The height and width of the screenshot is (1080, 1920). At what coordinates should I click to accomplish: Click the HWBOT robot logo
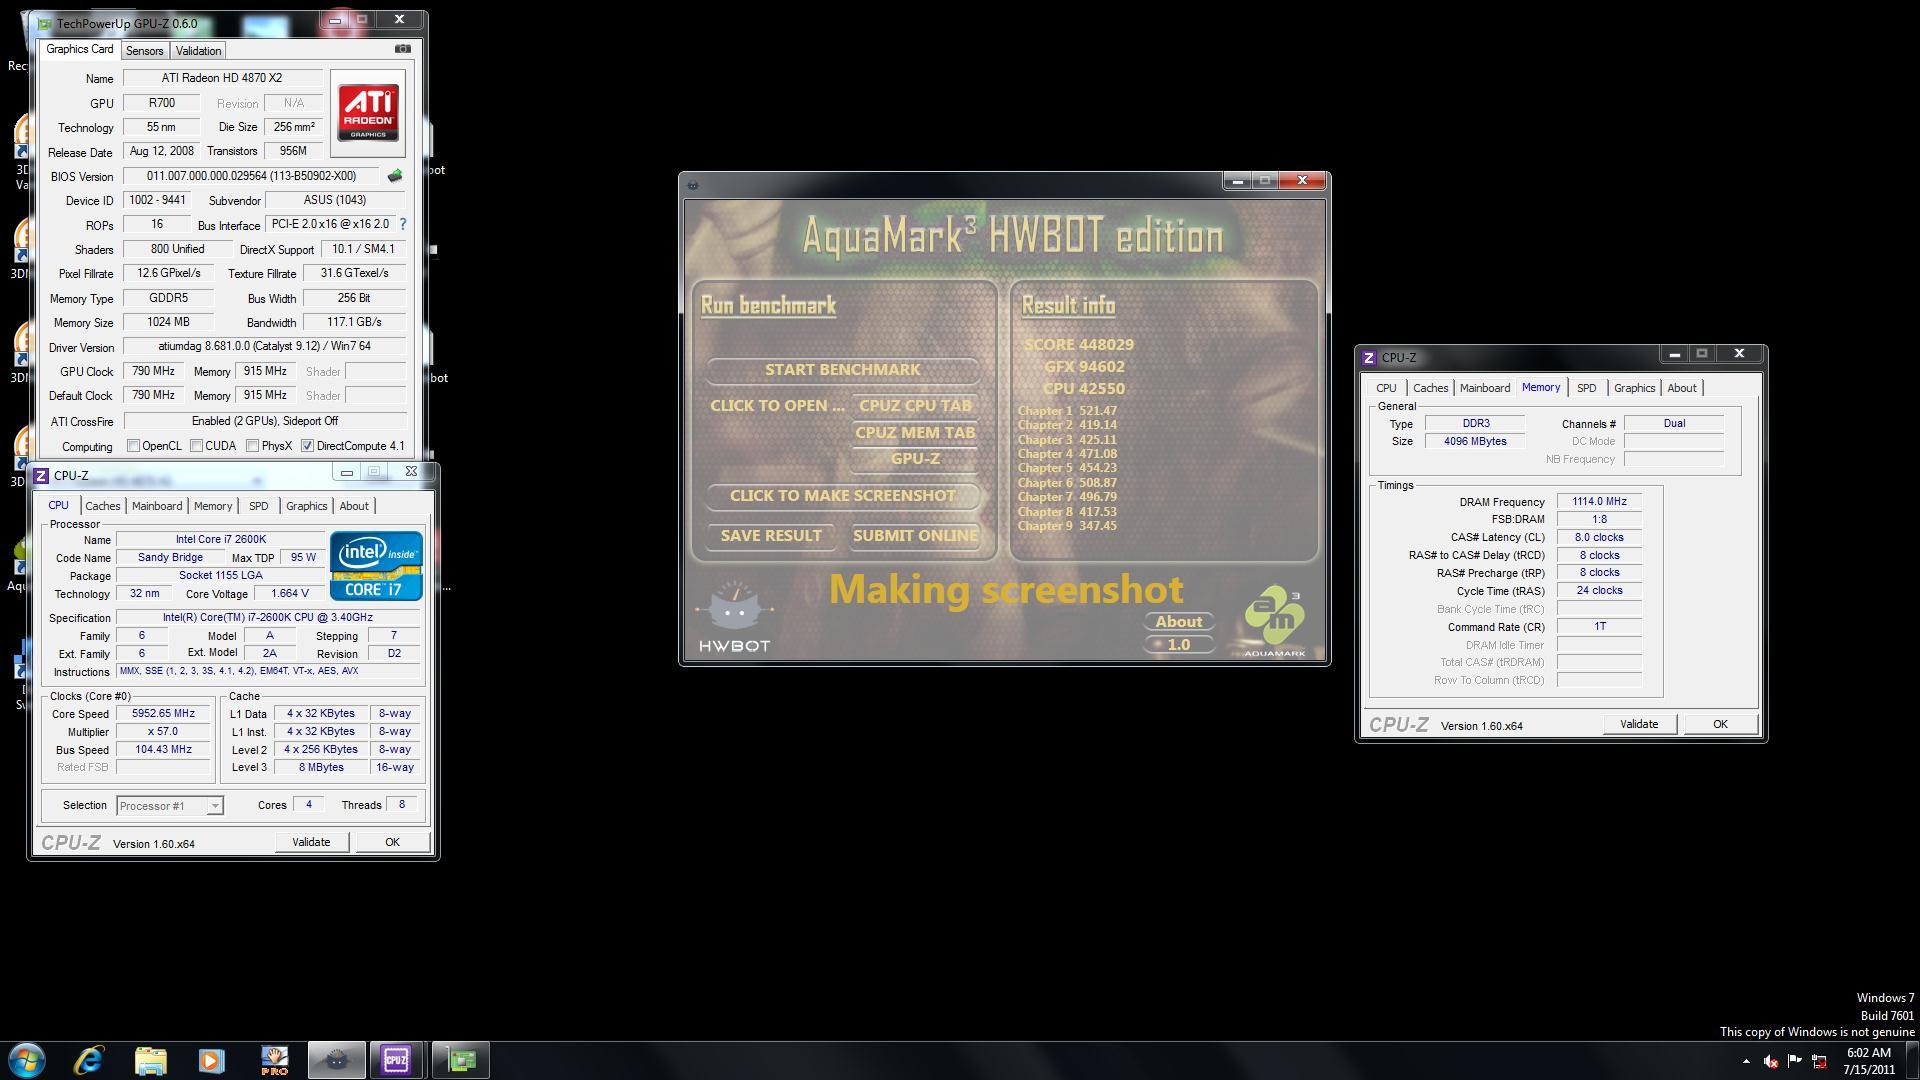(x=734, y=617)
